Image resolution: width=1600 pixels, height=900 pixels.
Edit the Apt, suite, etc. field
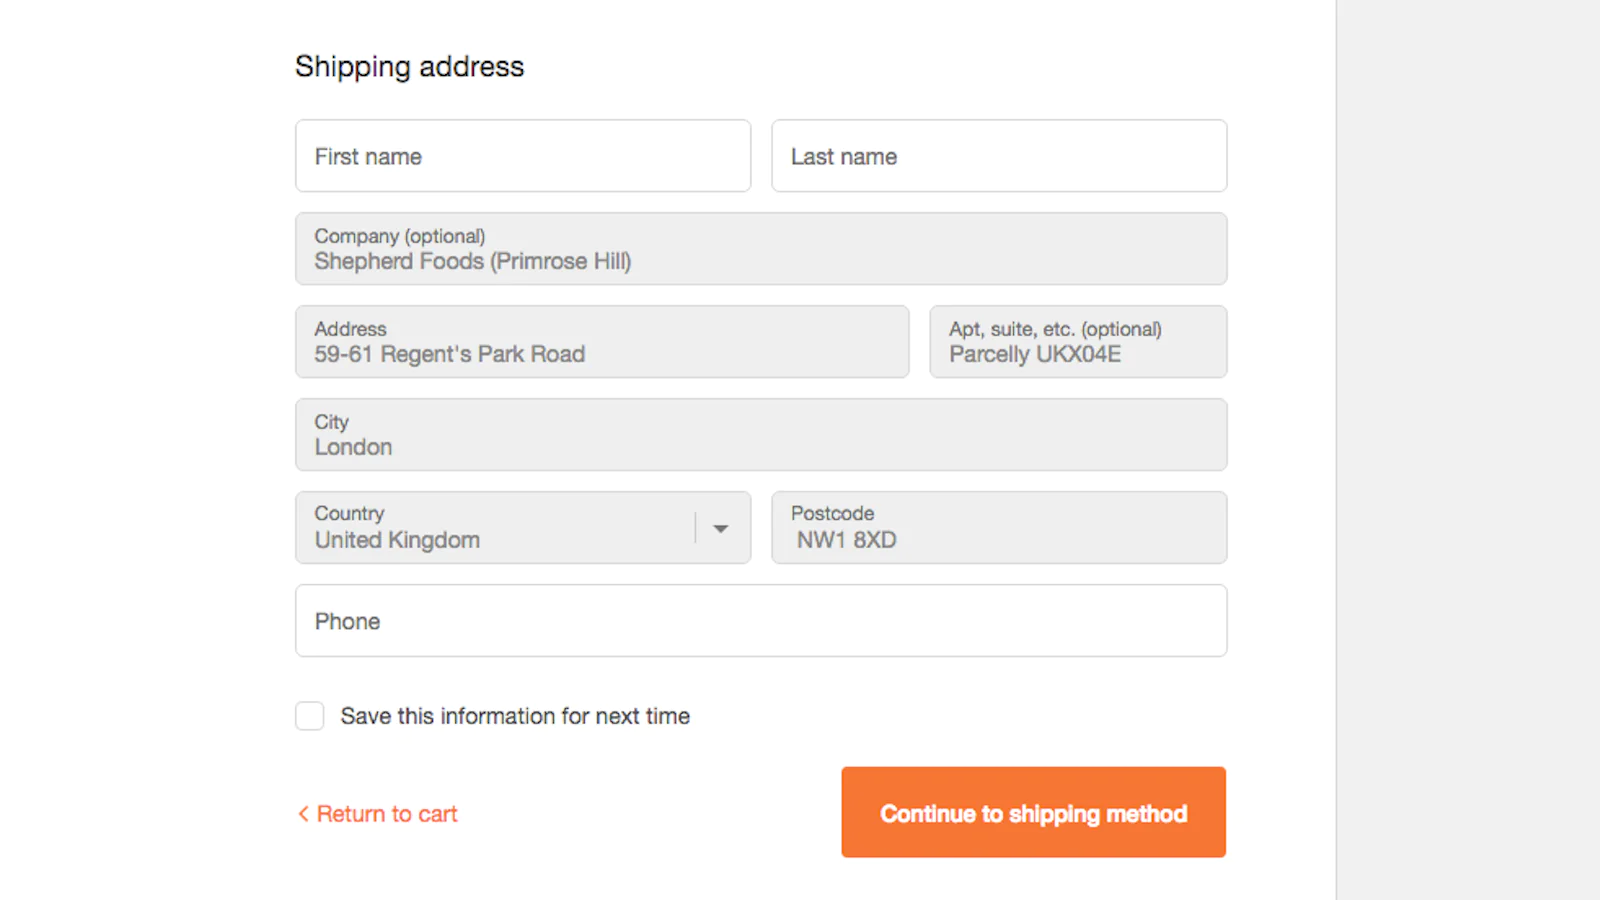(x=1077, y=342)
